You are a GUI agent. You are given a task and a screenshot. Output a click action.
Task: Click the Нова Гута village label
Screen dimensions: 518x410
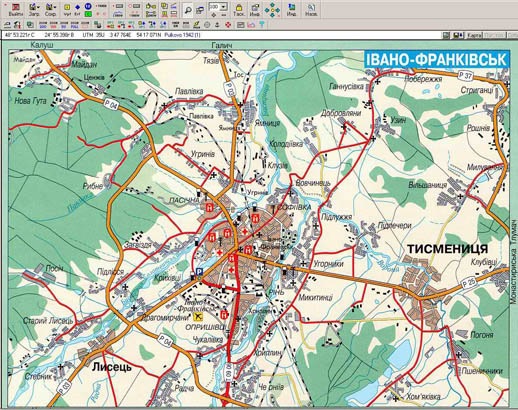pyautogui.click(x=30, y=100)
